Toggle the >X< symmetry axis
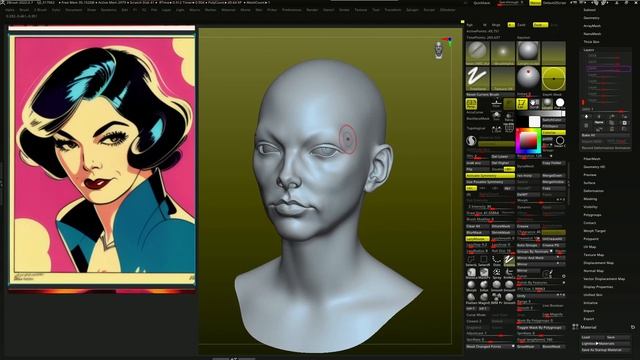640x360 pixels. [x=471, y=189]
